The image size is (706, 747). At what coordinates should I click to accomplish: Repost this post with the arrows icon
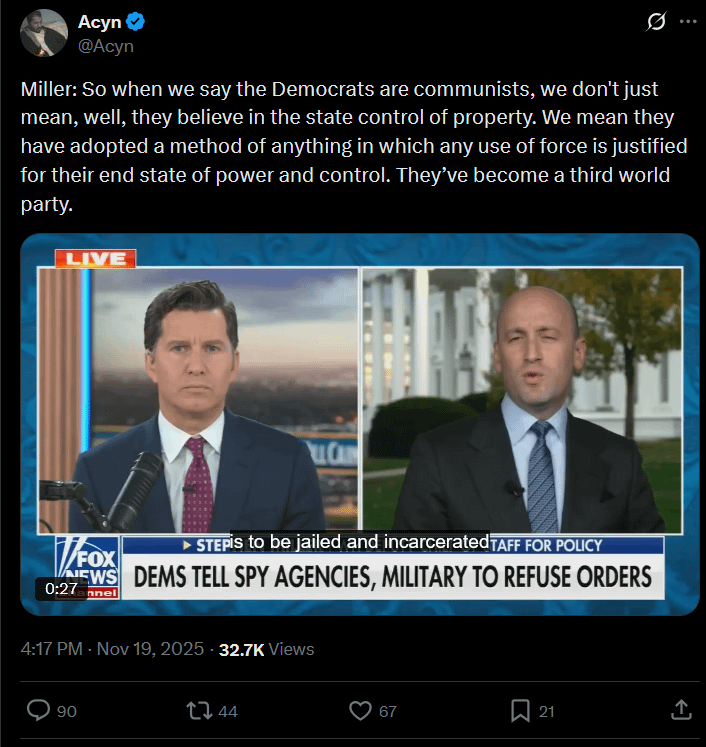click(199, 710)
